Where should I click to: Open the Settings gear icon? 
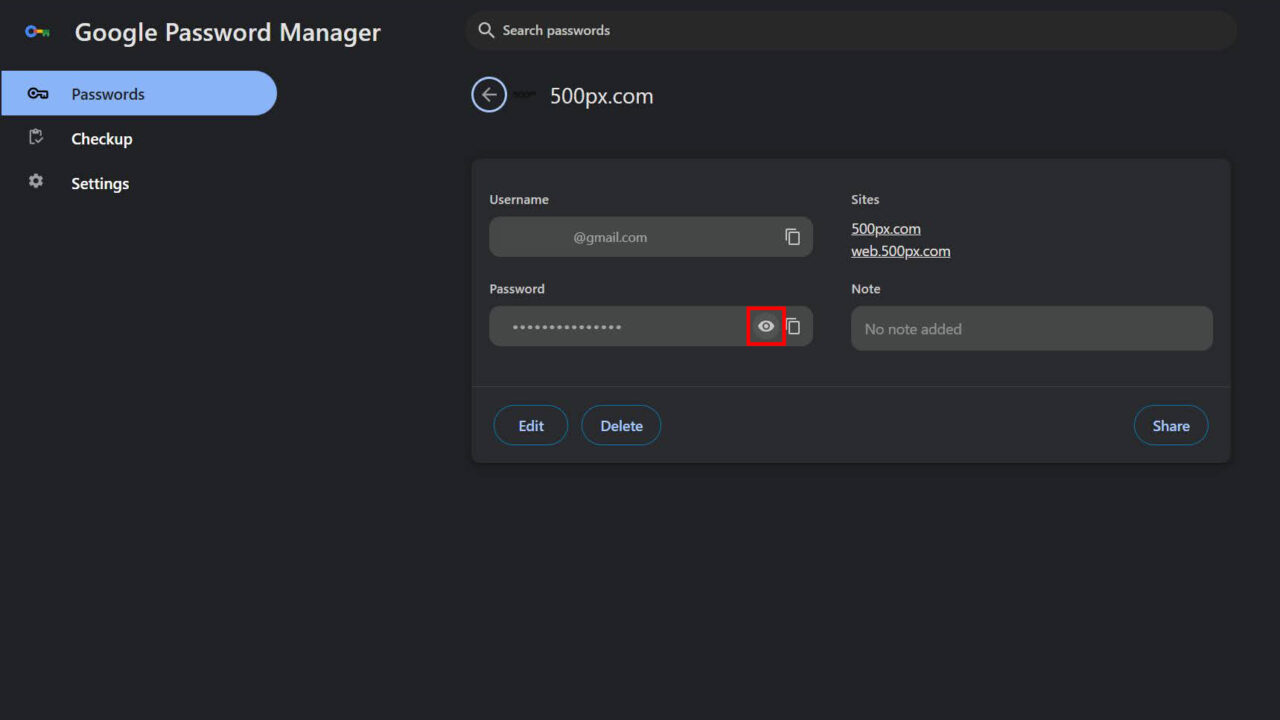34,181
